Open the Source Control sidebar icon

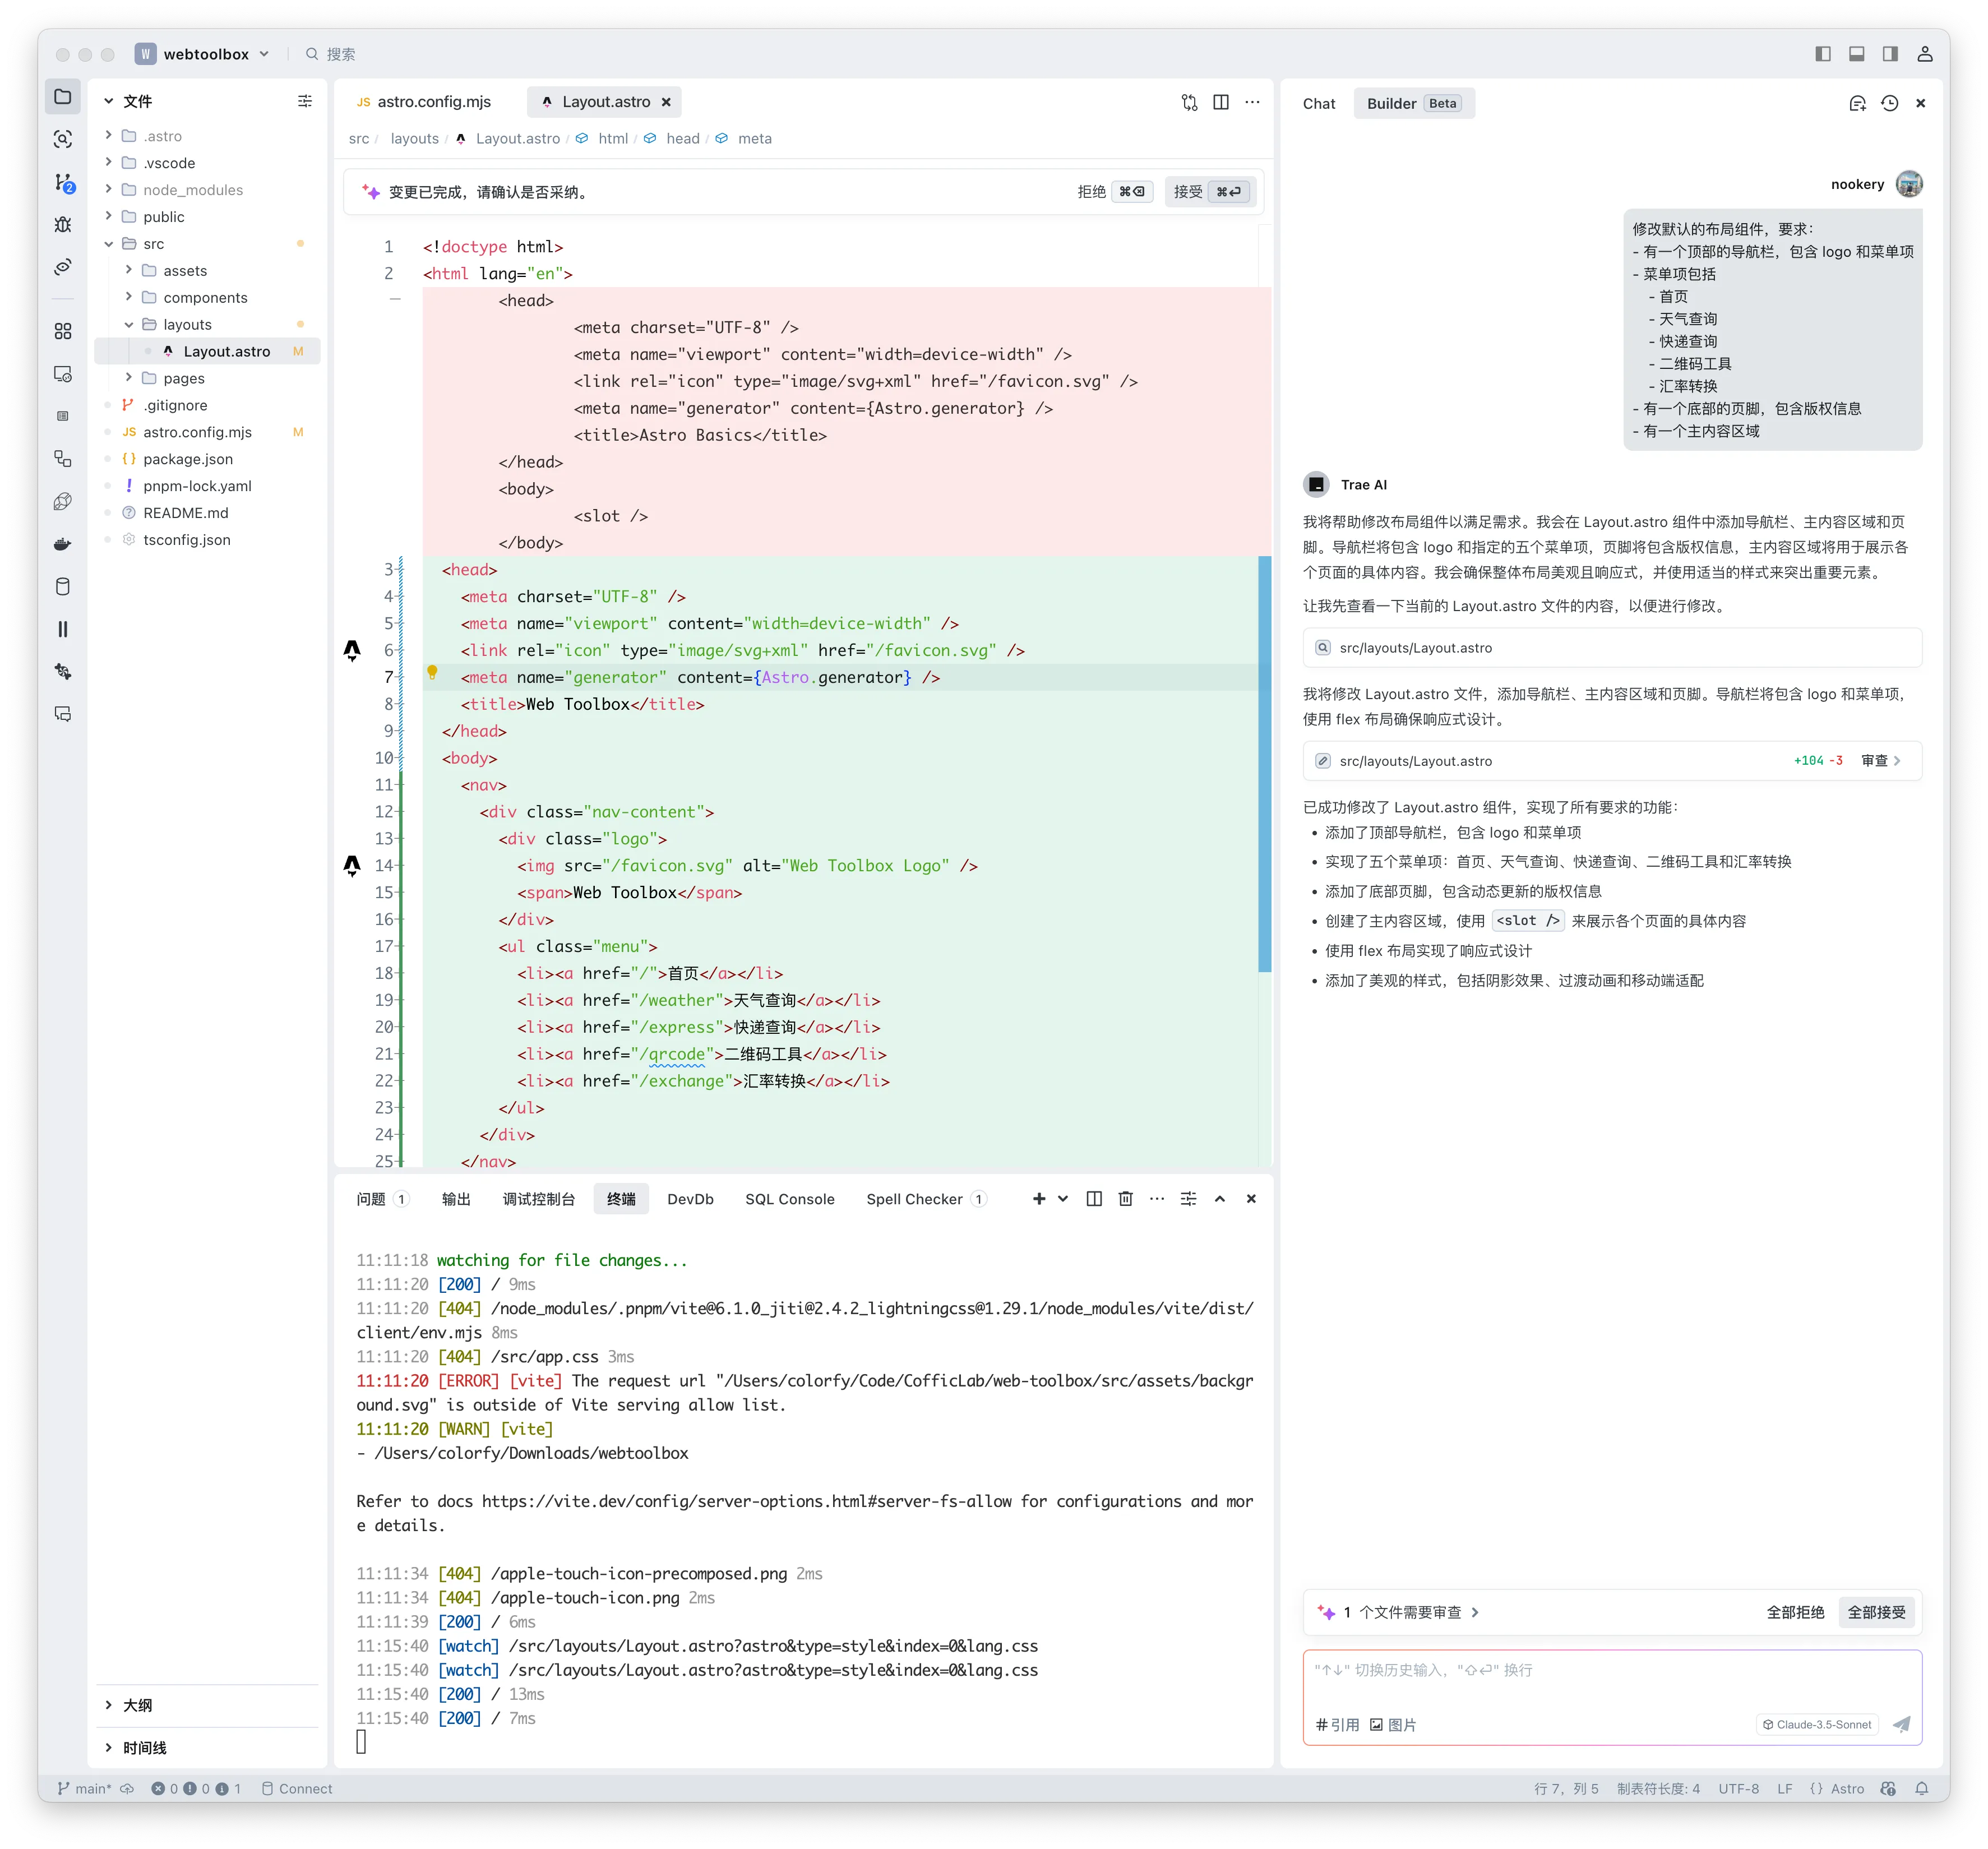(x=63, y=182)
